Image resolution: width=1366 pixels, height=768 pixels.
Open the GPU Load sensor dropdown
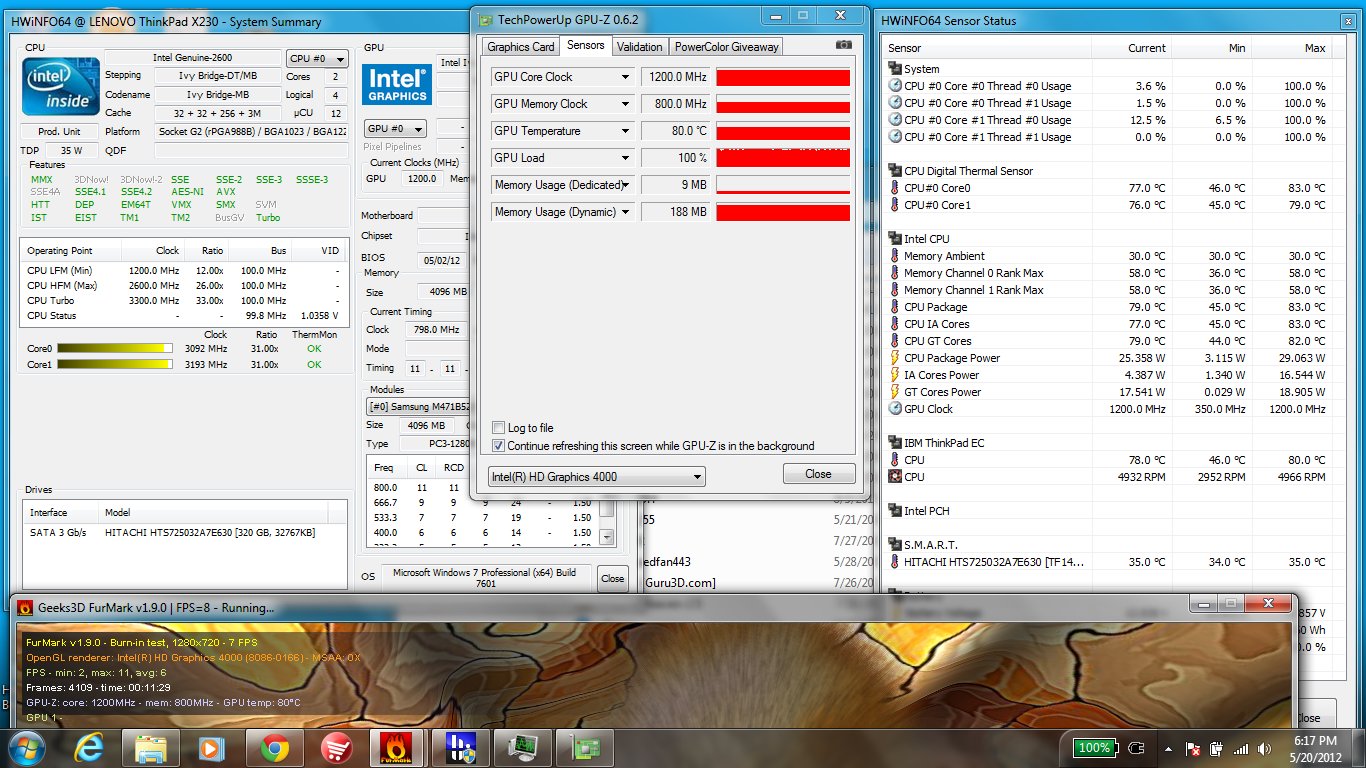(x=626, y=158)
